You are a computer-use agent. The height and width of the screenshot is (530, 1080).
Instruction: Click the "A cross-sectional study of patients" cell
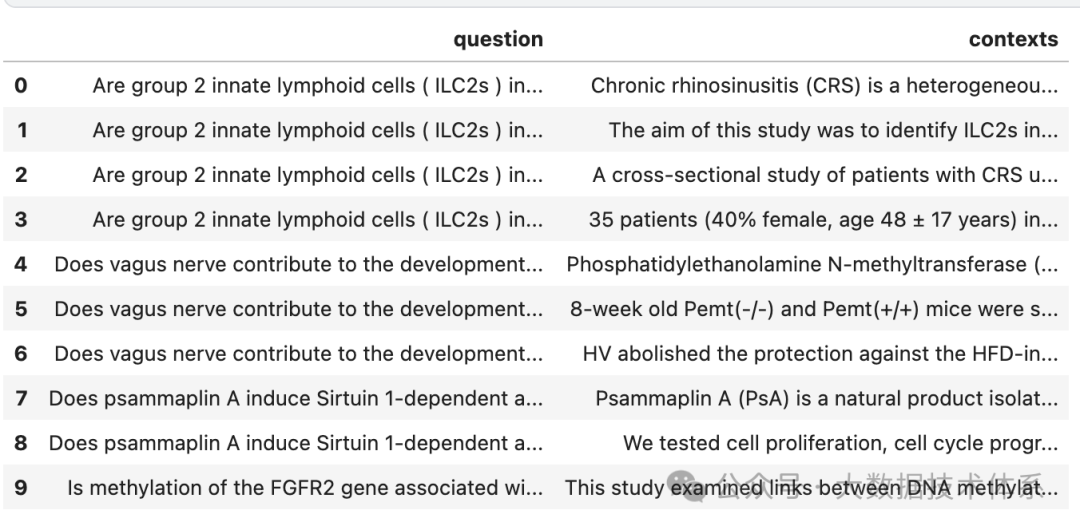825,175
